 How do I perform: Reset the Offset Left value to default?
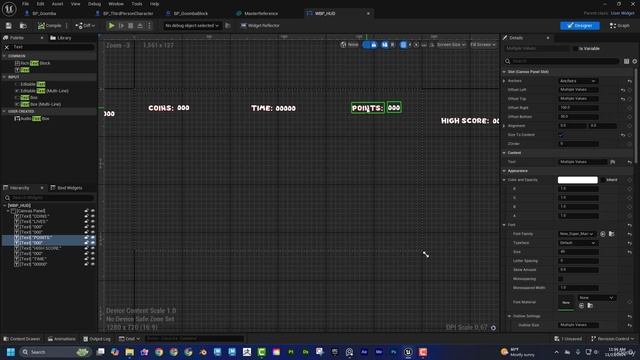[623, 90]
